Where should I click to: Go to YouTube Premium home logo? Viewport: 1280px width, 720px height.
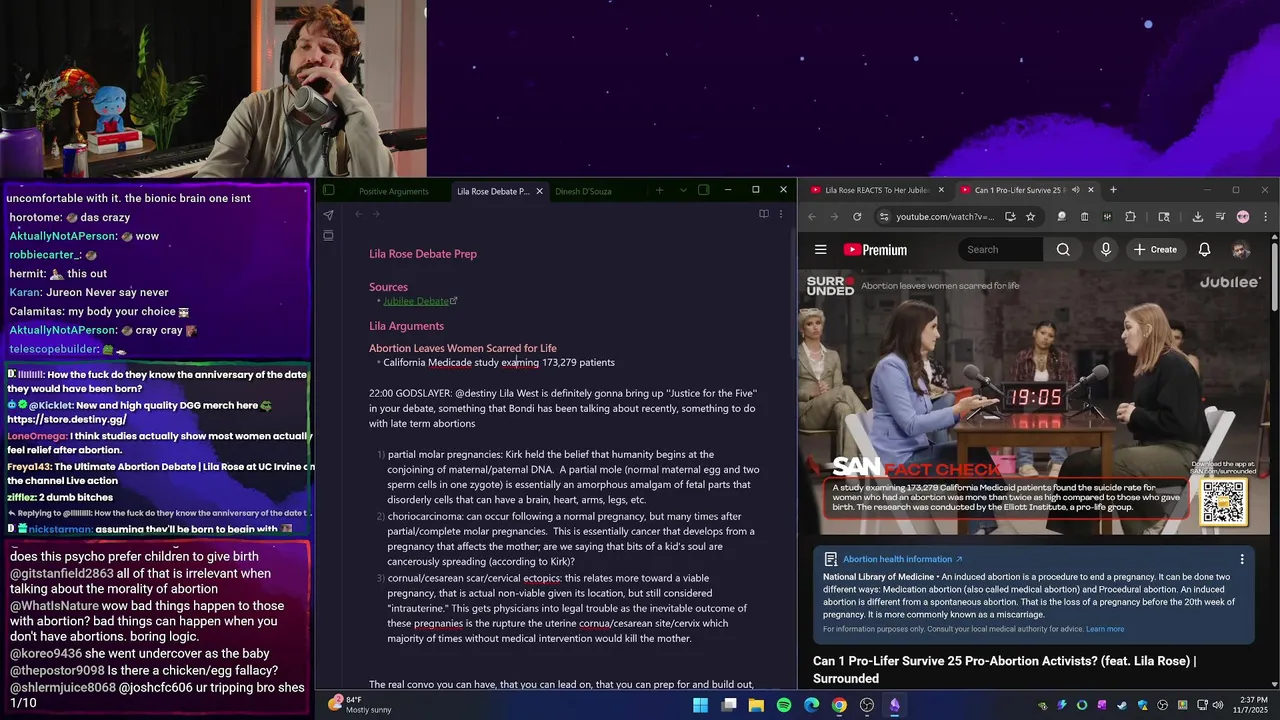coord(875,250)
